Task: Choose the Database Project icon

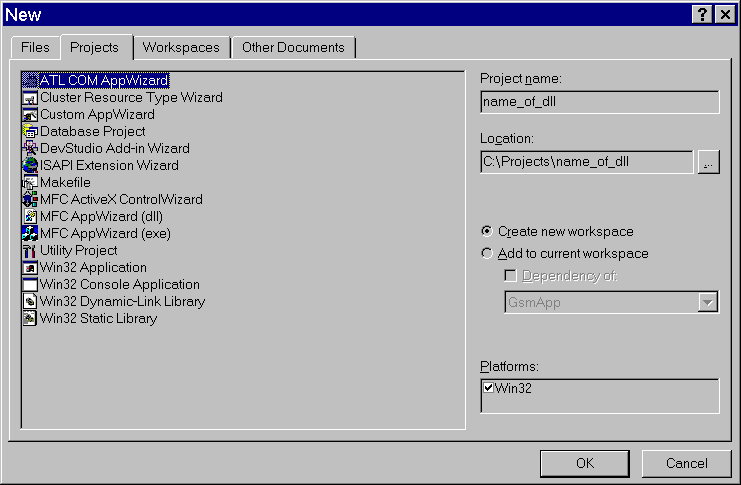Action: click(x=30, y=131)
